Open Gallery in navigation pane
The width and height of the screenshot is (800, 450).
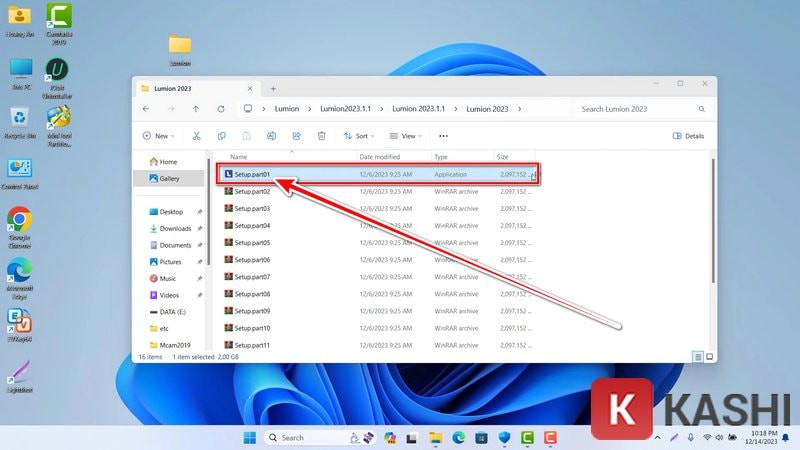click(x=168, y=179)
